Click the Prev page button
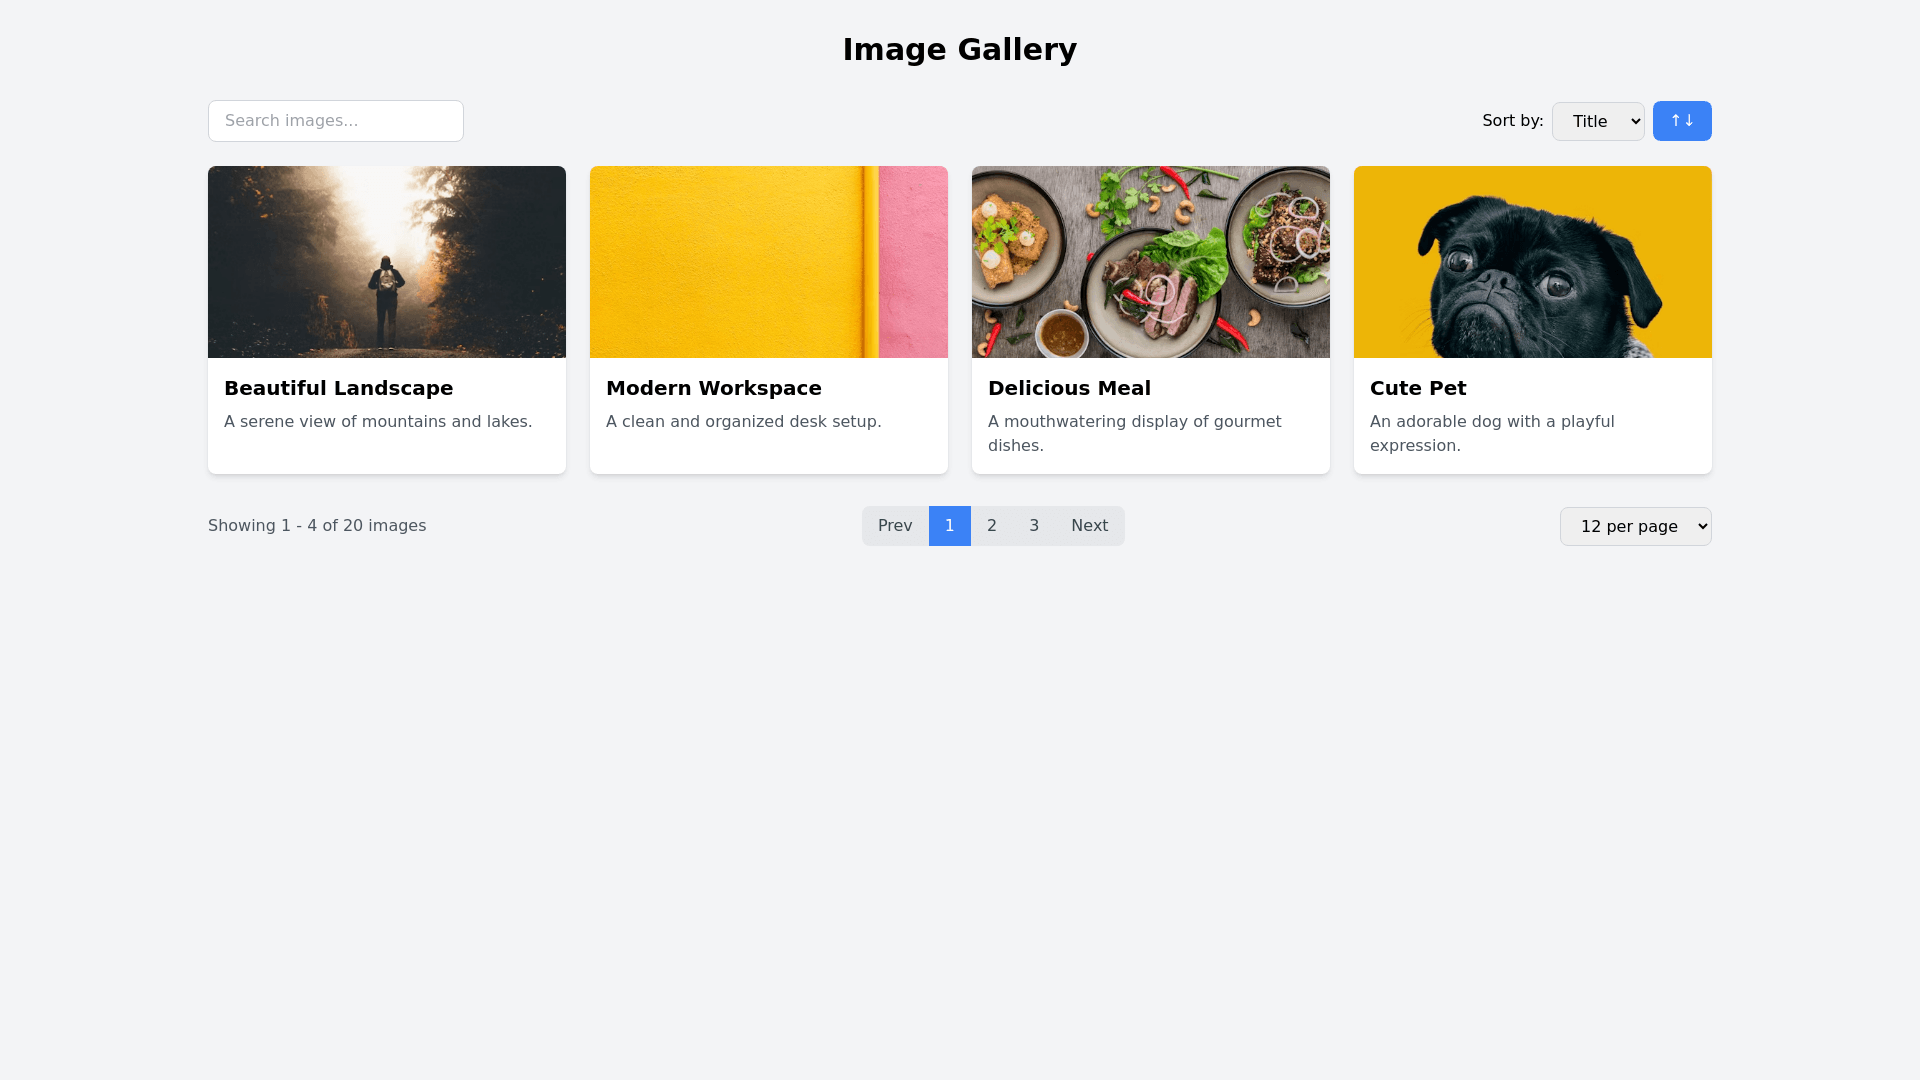This screenshot has width=1920, height=1080. pos(895,526)
